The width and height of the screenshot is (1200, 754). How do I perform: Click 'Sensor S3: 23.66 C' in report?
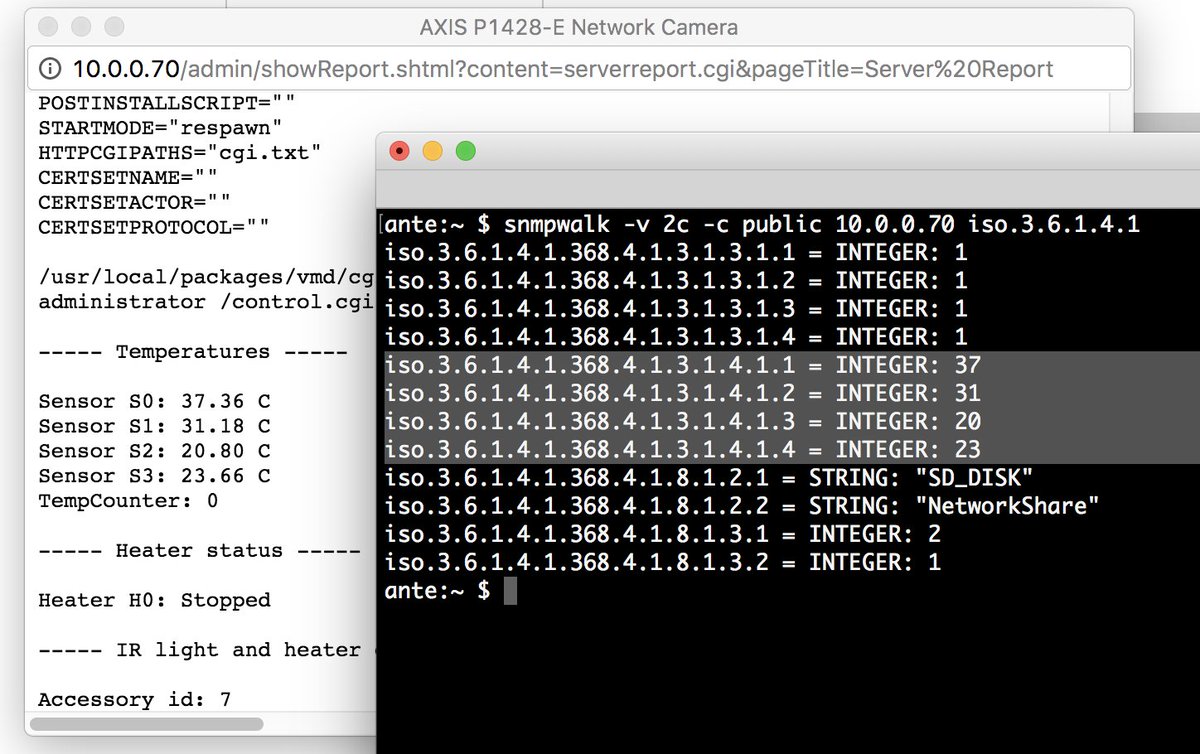pyautogui.click(x=154, y=476)
